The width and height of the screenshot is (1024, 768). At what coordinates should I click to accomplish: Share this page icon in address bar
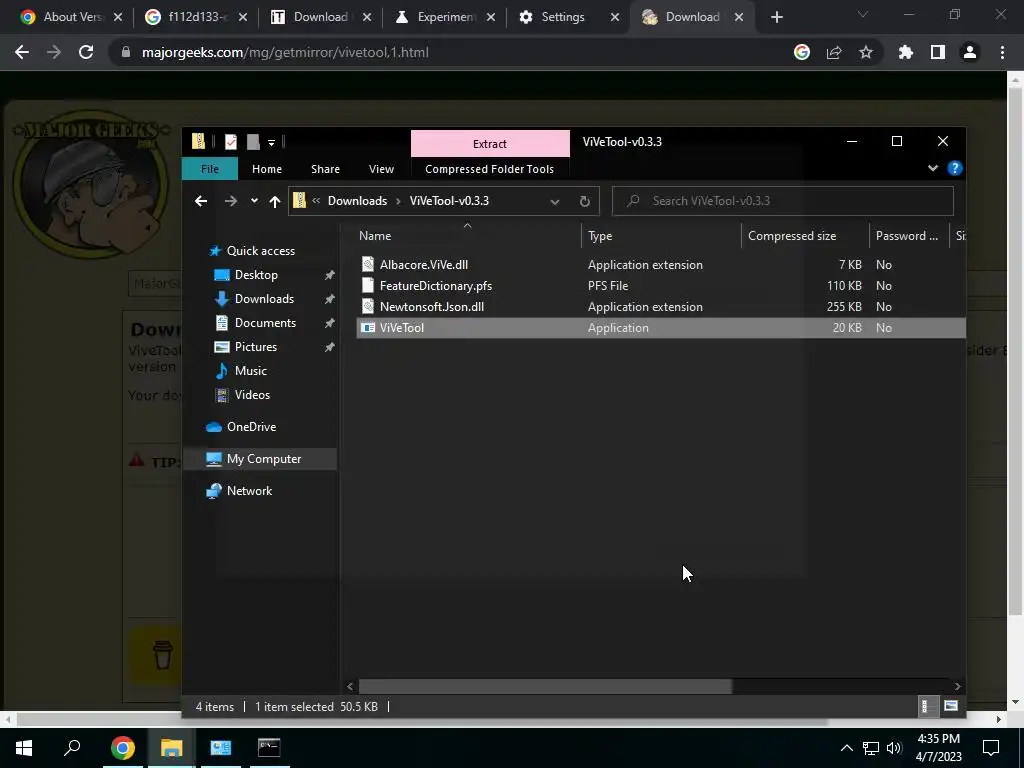tap(833, 52)
